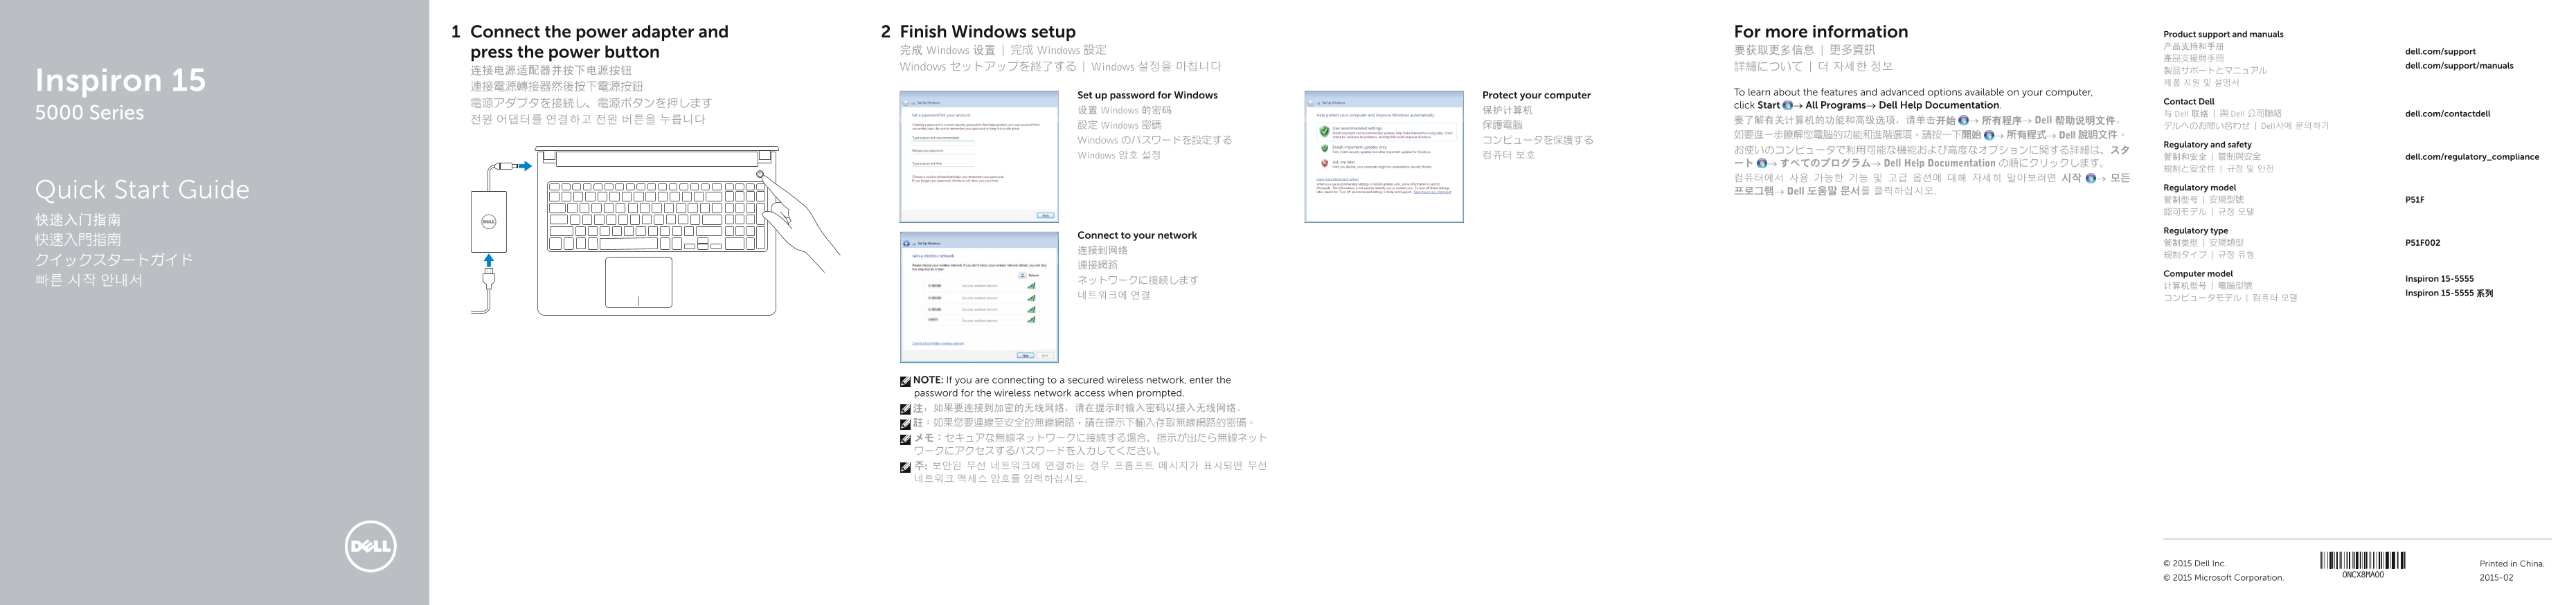This screenshot has height=605, width=2576.
Task: Click the barcode above 0NCX8MA00
Action: [2362, 560]
